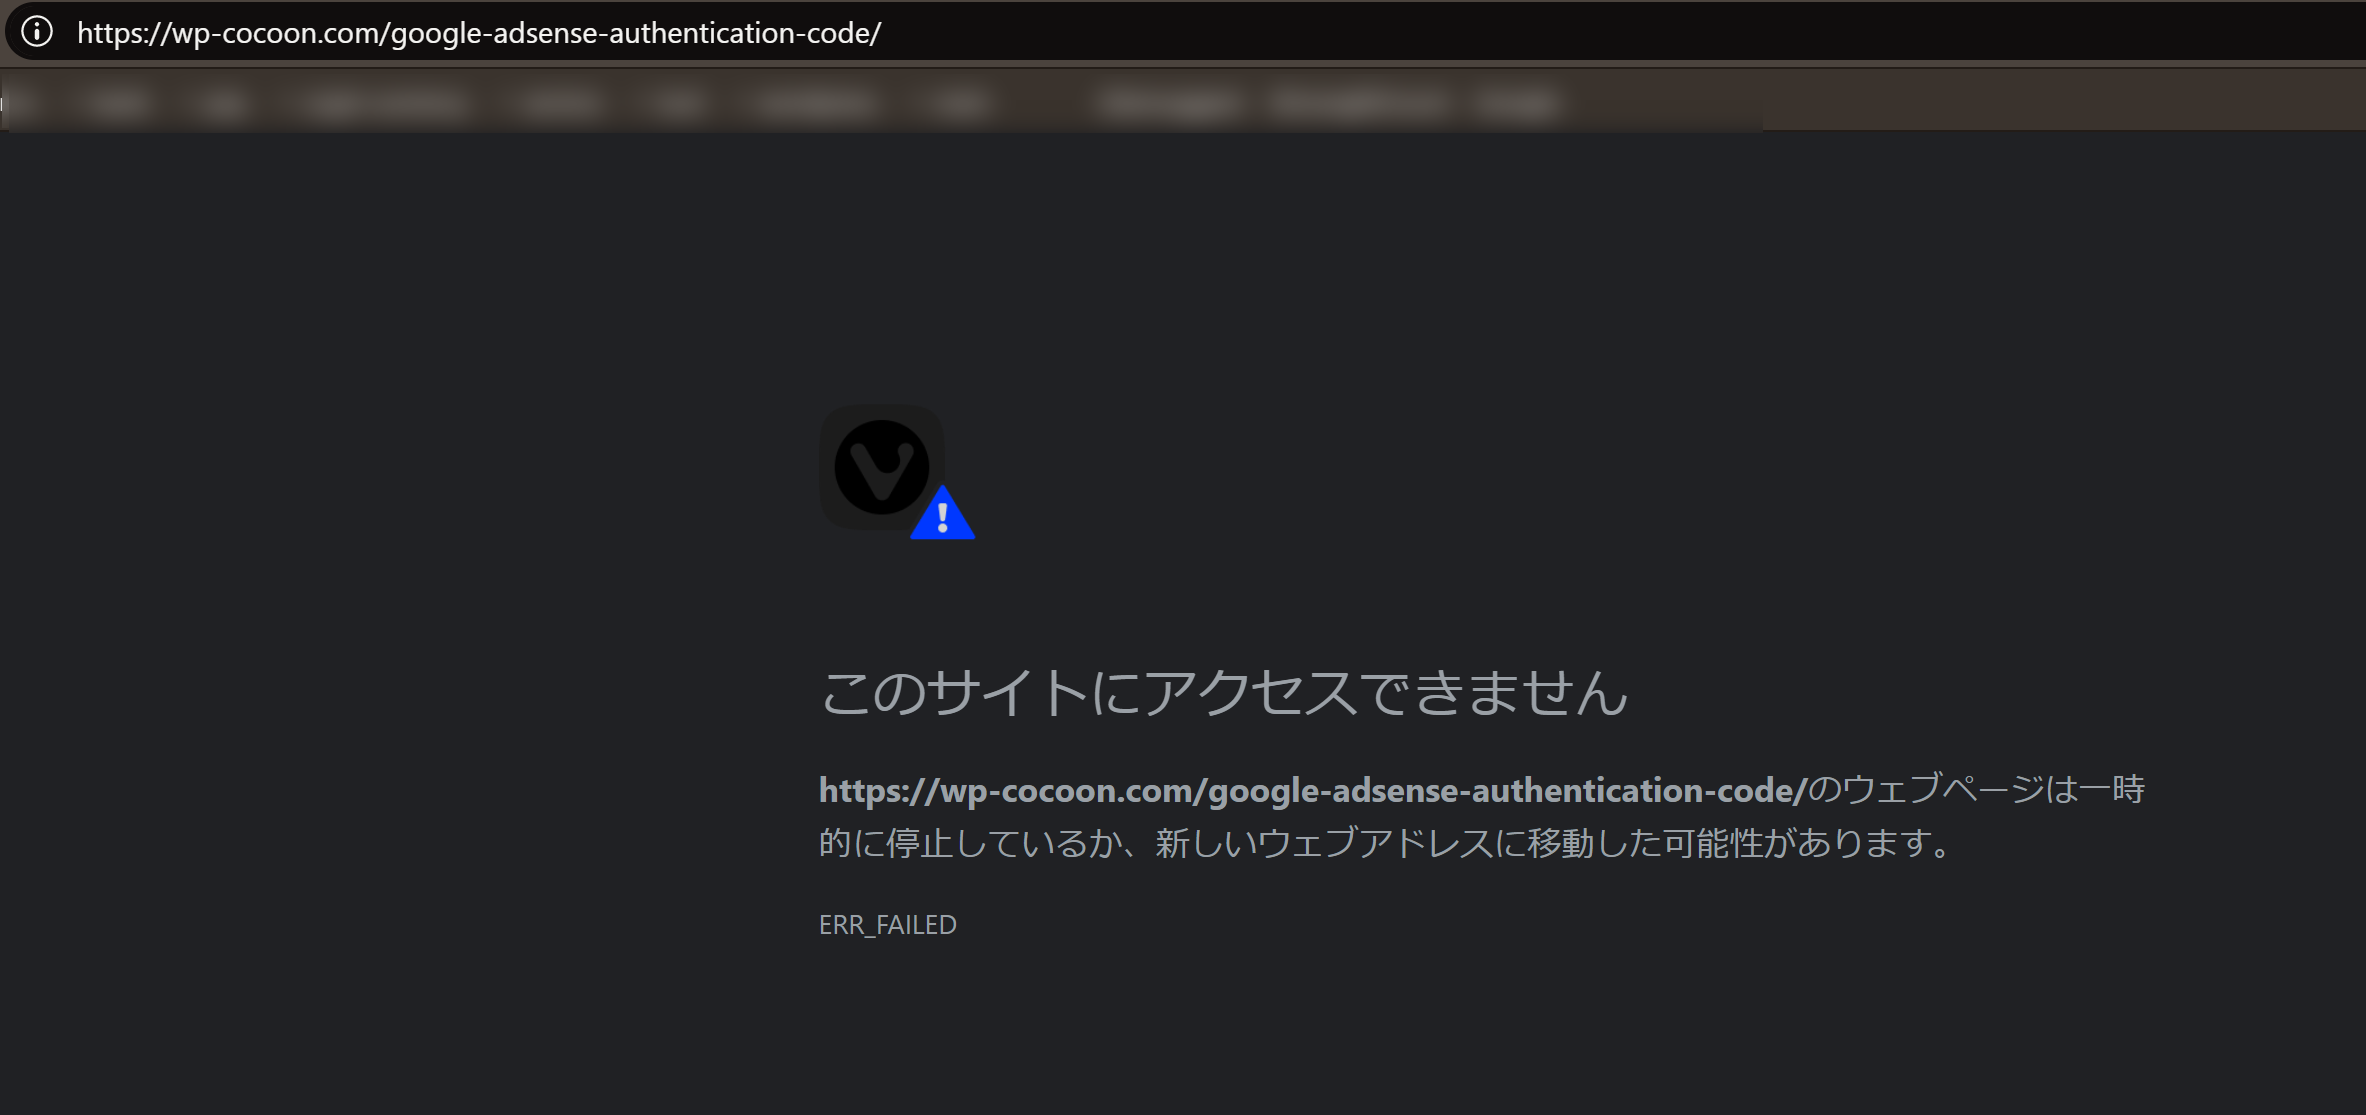Click the heading このサイトにアクセスできません
Screen dimensions: 2366x1115
pos(1224,692)
